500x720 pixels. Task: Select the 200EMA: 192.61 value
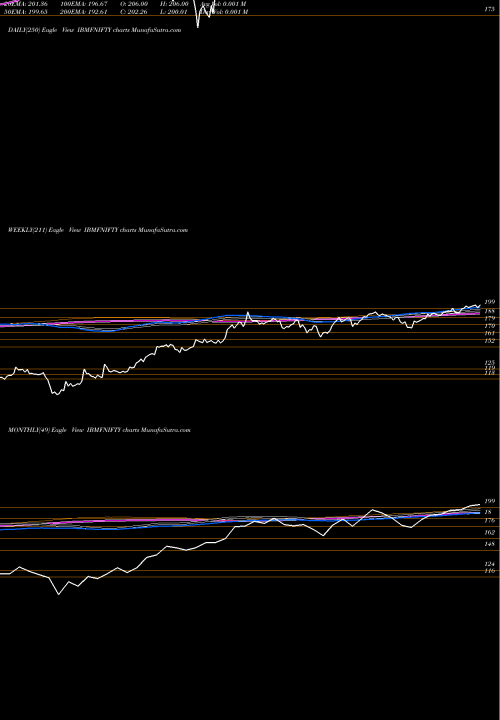tap(84, 11)
